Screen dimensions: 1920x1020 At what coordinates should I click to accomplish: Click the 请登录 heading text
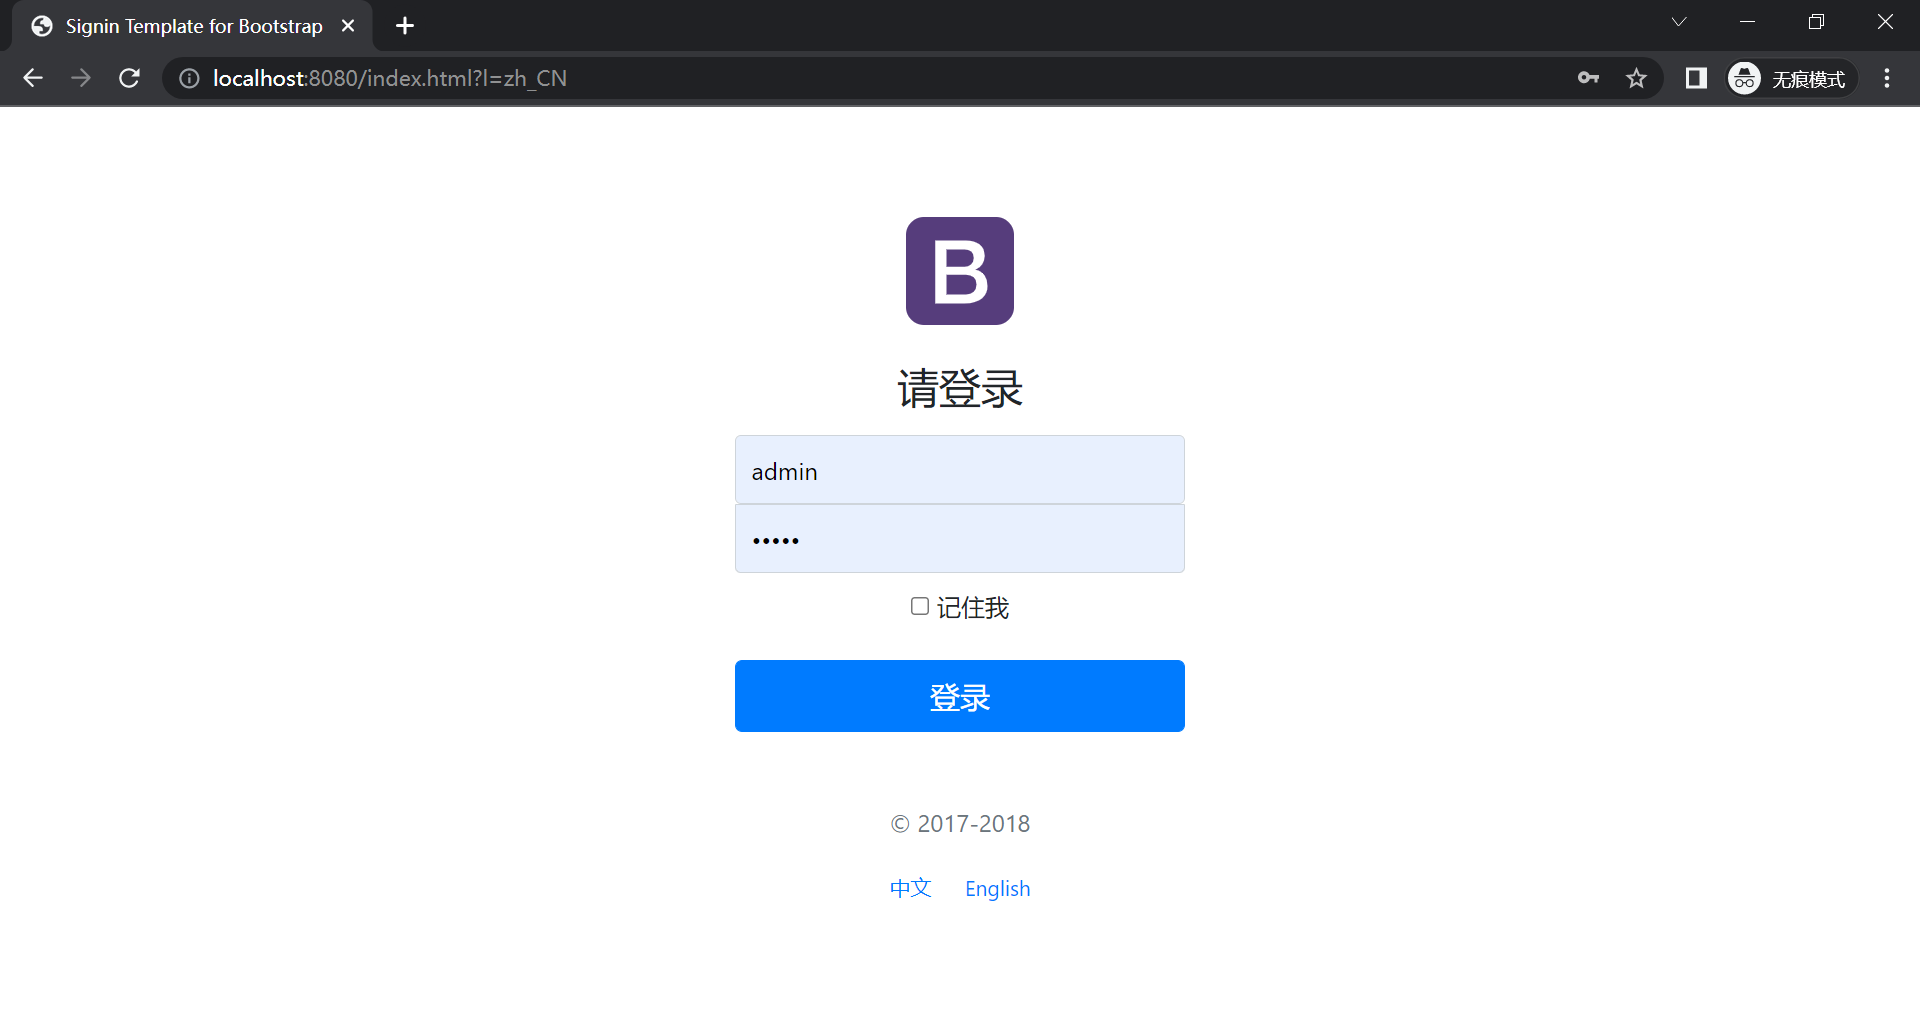tap(960, 388)
